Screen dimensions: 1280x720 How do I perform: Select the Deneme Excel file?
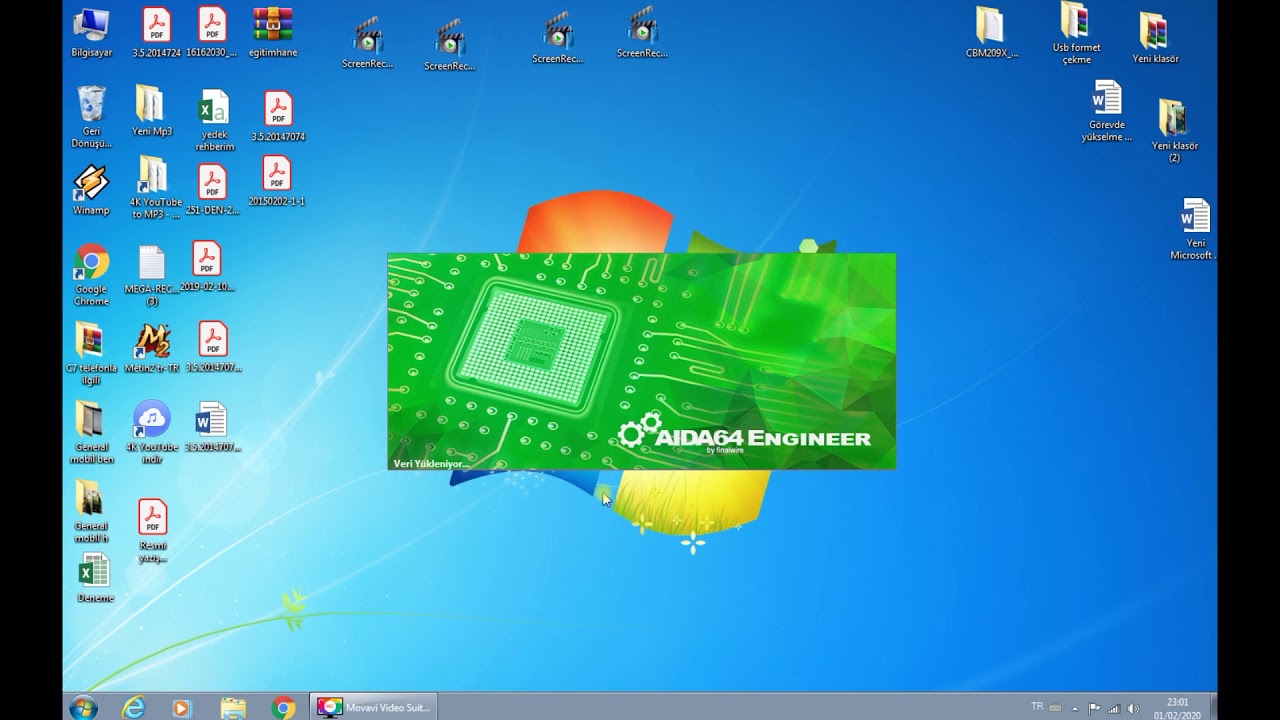[95, 579]
